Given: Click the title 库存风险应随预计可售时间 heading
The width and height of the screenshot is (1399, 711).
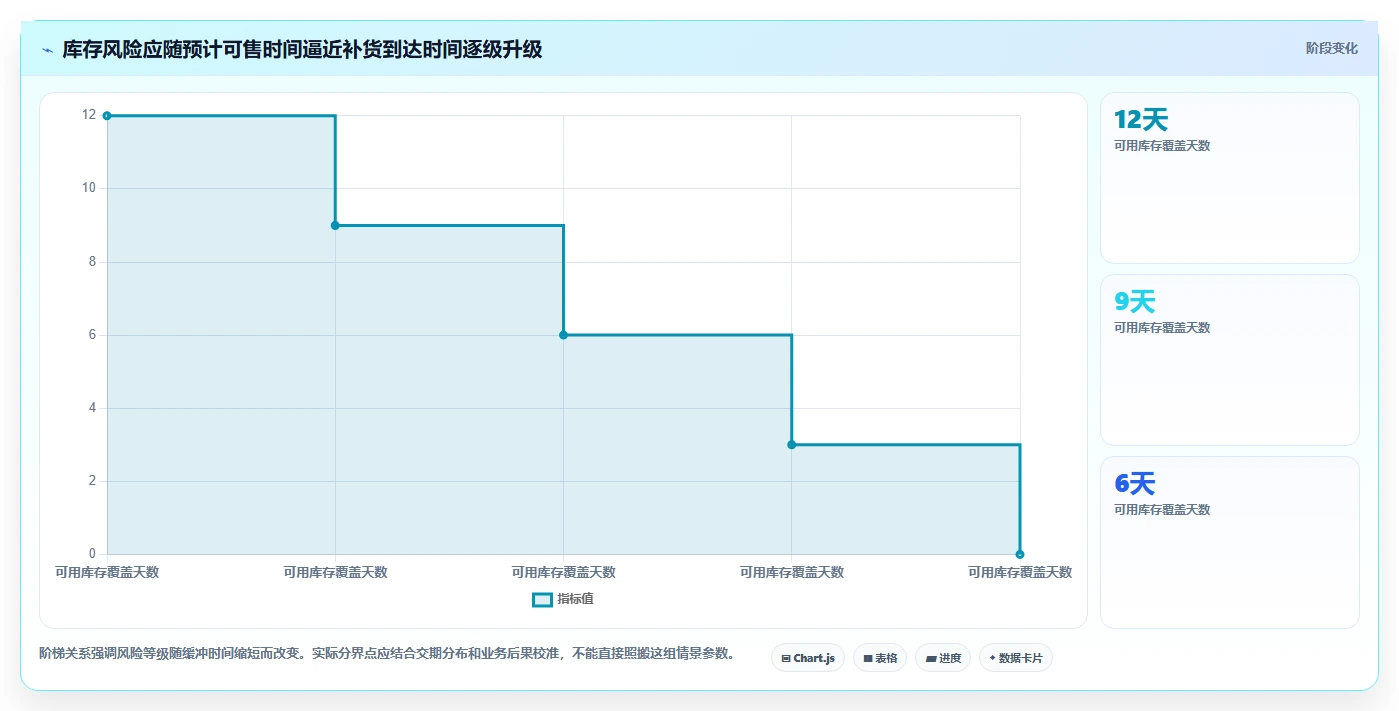Looking at the screenshot, I should 302,49.
